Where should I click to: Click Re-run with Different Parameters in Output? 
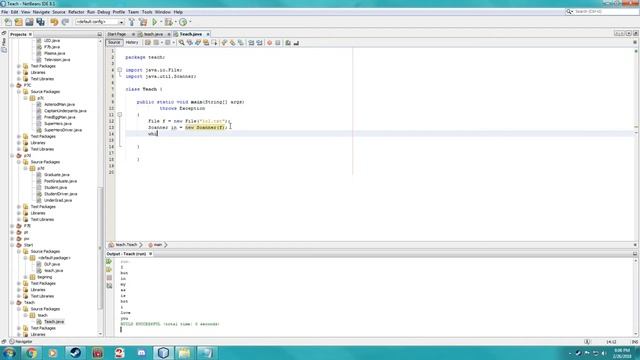coord(109,269)
